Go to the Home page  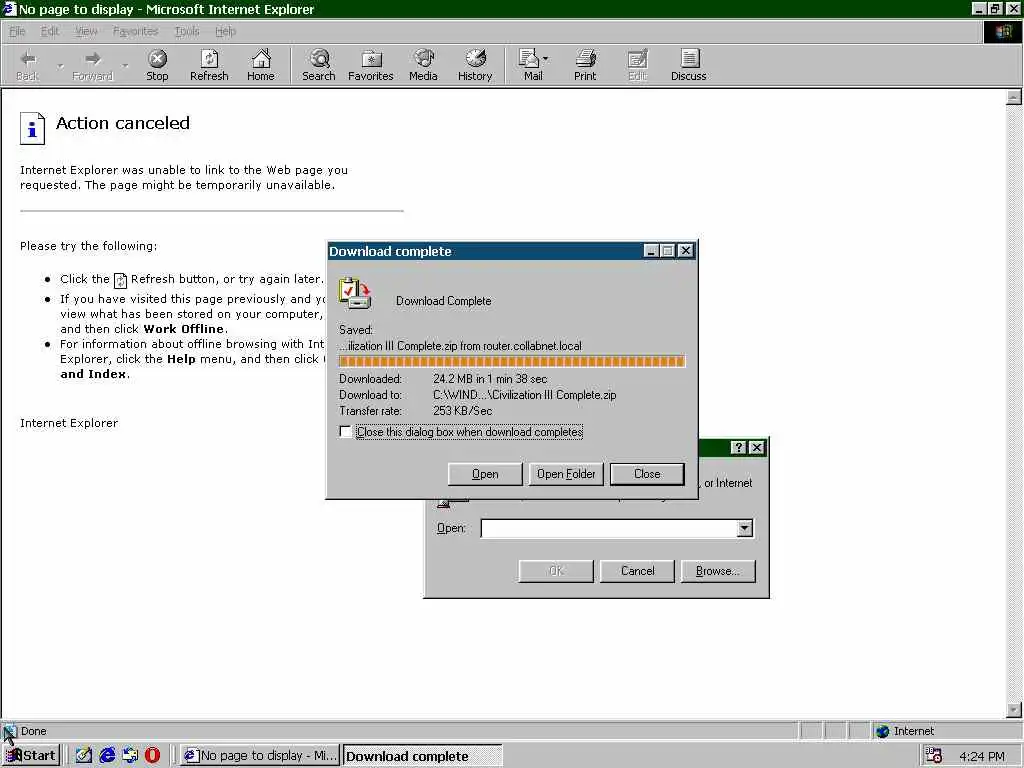261,65
